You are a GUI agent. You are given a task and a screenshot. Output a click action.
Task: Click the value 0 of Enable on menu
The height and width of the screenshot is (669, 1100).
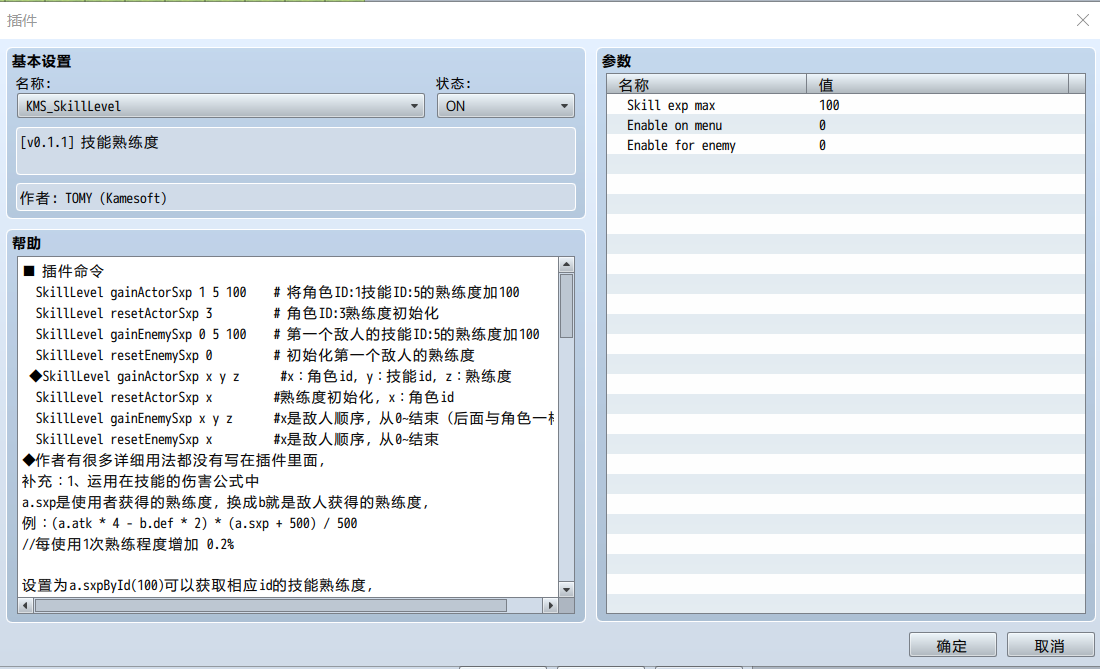[822, 125]
